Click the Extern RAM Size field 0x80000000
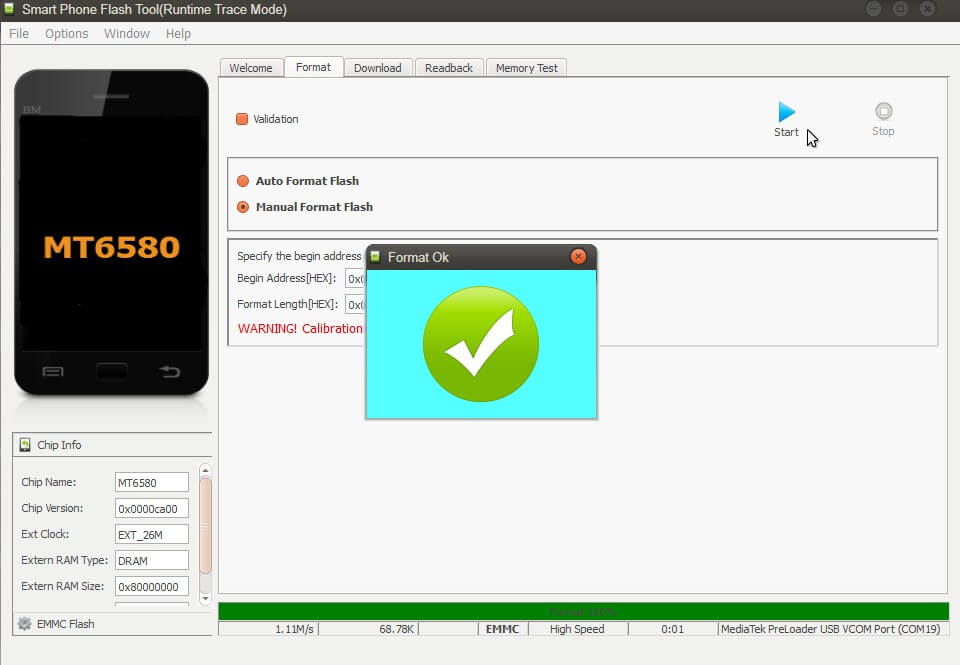 tap(152, 587)
